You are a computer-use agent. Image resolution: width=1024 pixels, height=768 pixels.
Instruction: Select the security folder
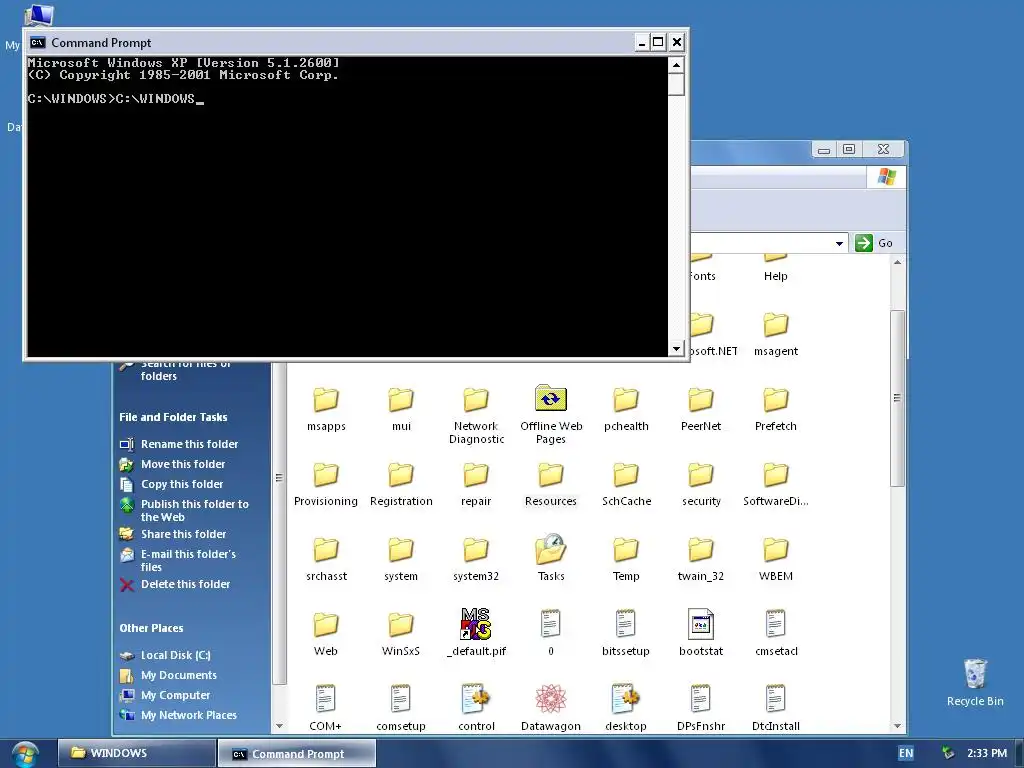[x=701, y=484]
